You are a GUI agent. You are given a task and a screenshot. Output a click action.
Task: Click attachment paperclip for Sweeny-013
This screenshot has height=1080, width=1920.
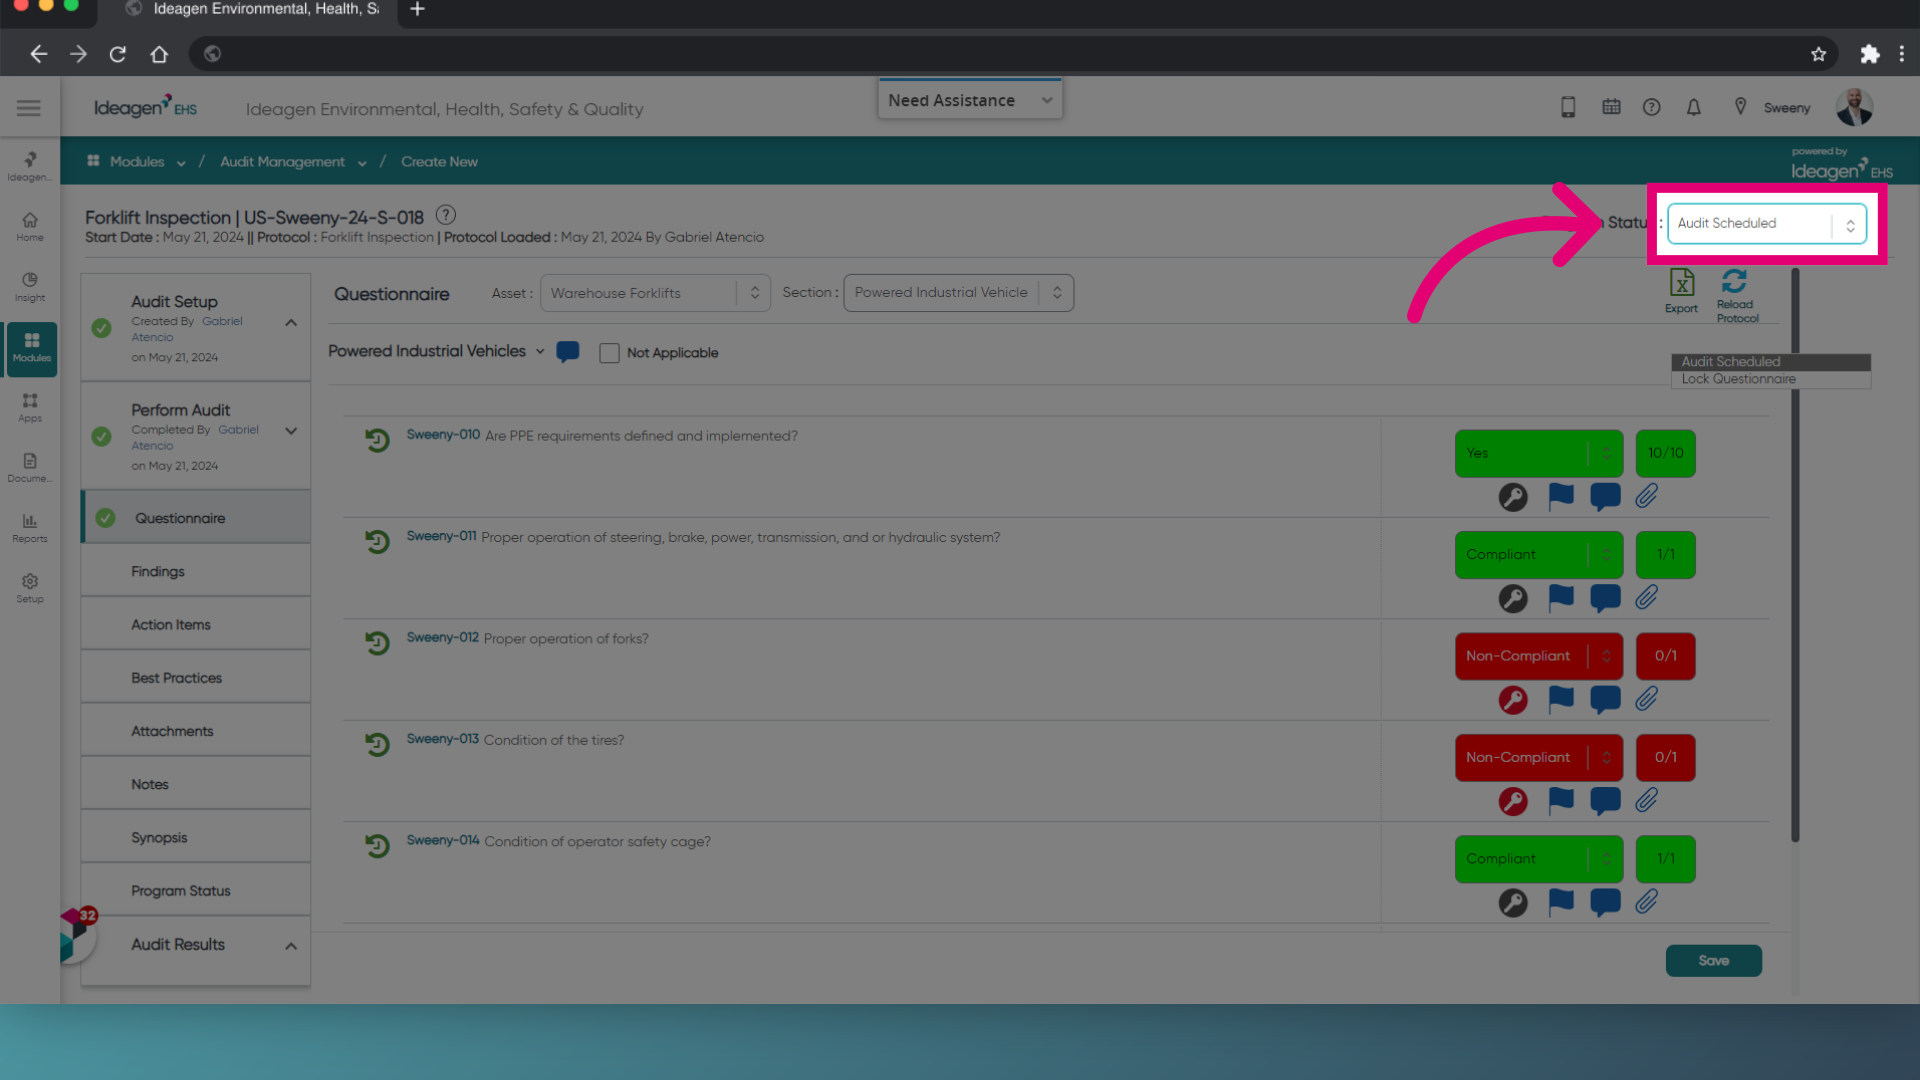click(1646, 800)
